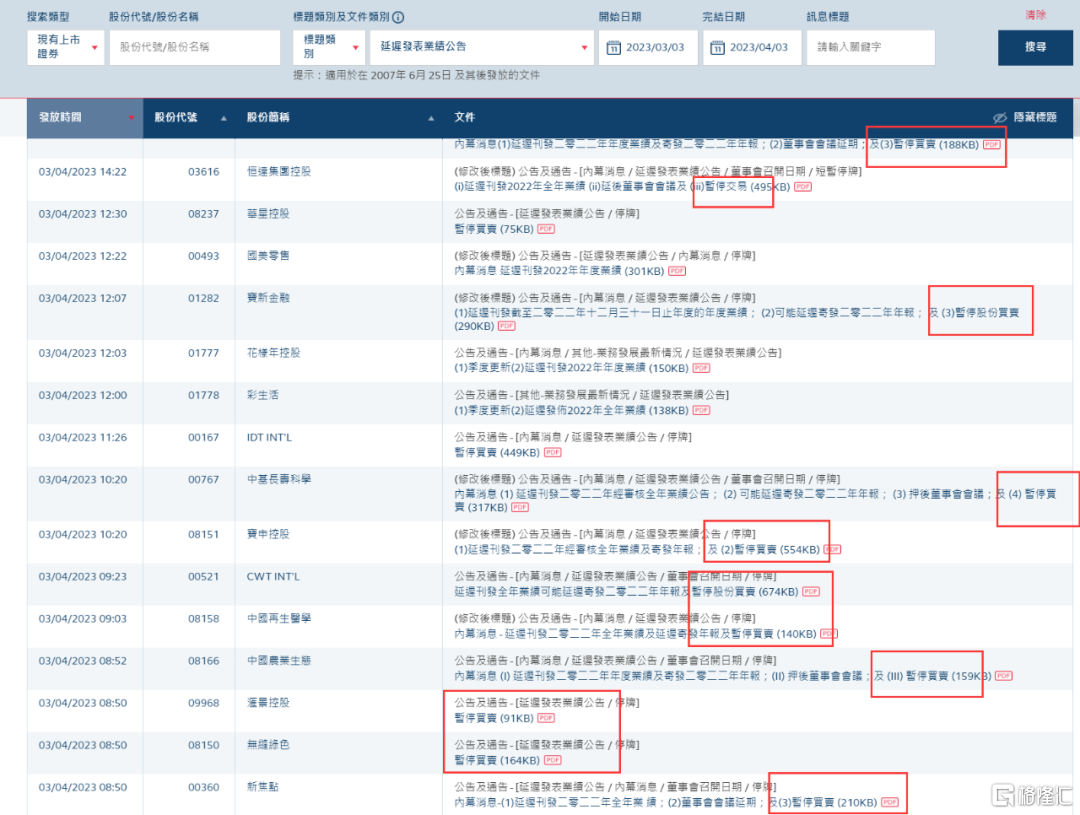This screenshot has height=815, width=1080.
Task: Click the 提示 note about 2007年 6月 25日
Action: [417, 75]
